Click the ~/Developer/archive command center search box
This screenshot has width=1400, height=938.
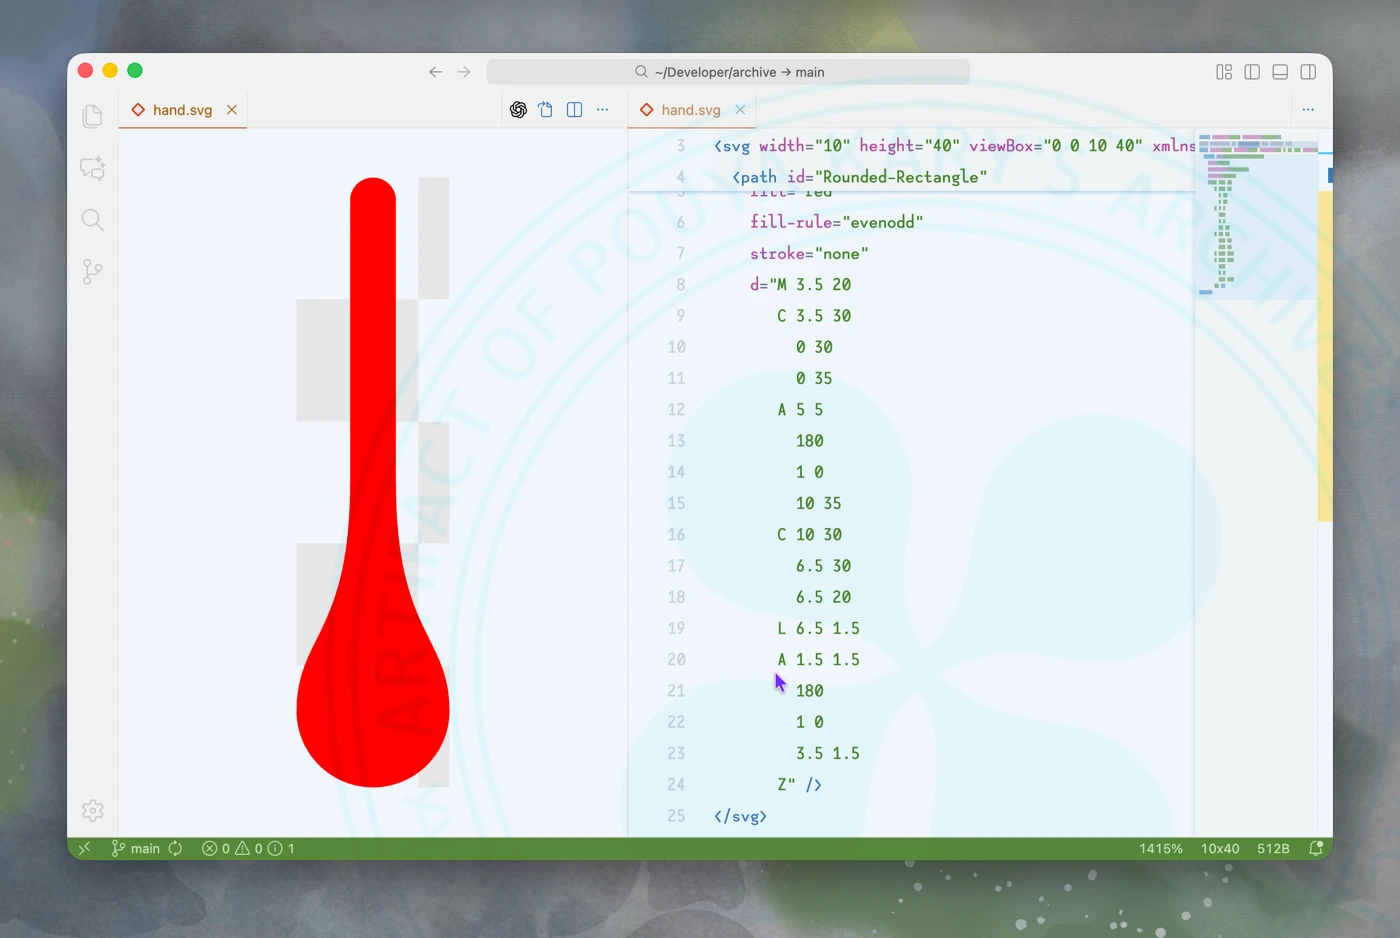tap(728, 72)
